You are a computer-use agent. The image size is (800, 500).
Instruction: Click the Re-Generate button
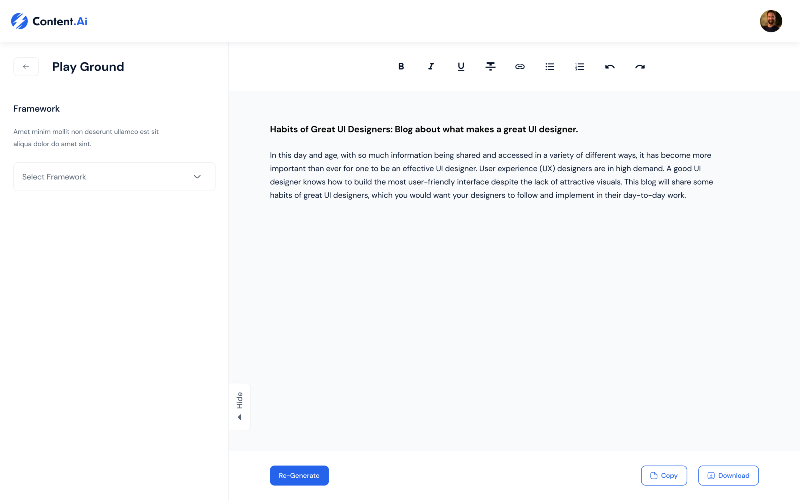(299, 476)
